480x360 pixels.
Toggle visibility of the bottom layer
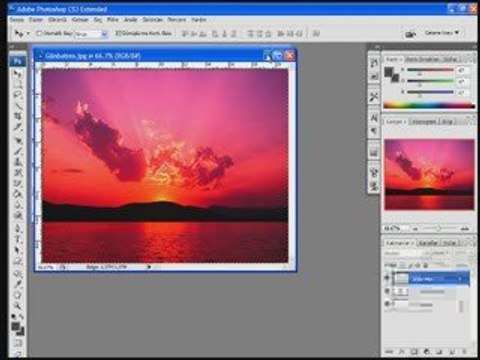pos(387,304)
